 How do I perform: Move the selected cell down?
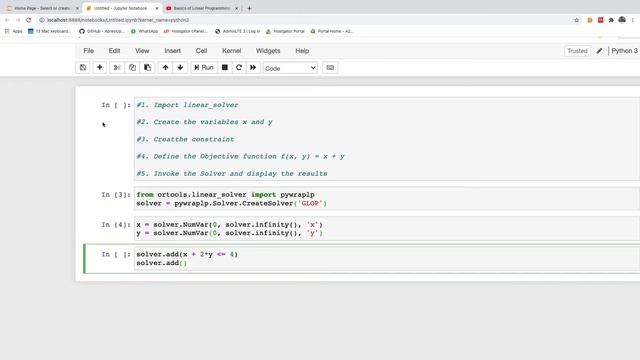[180, 68]
